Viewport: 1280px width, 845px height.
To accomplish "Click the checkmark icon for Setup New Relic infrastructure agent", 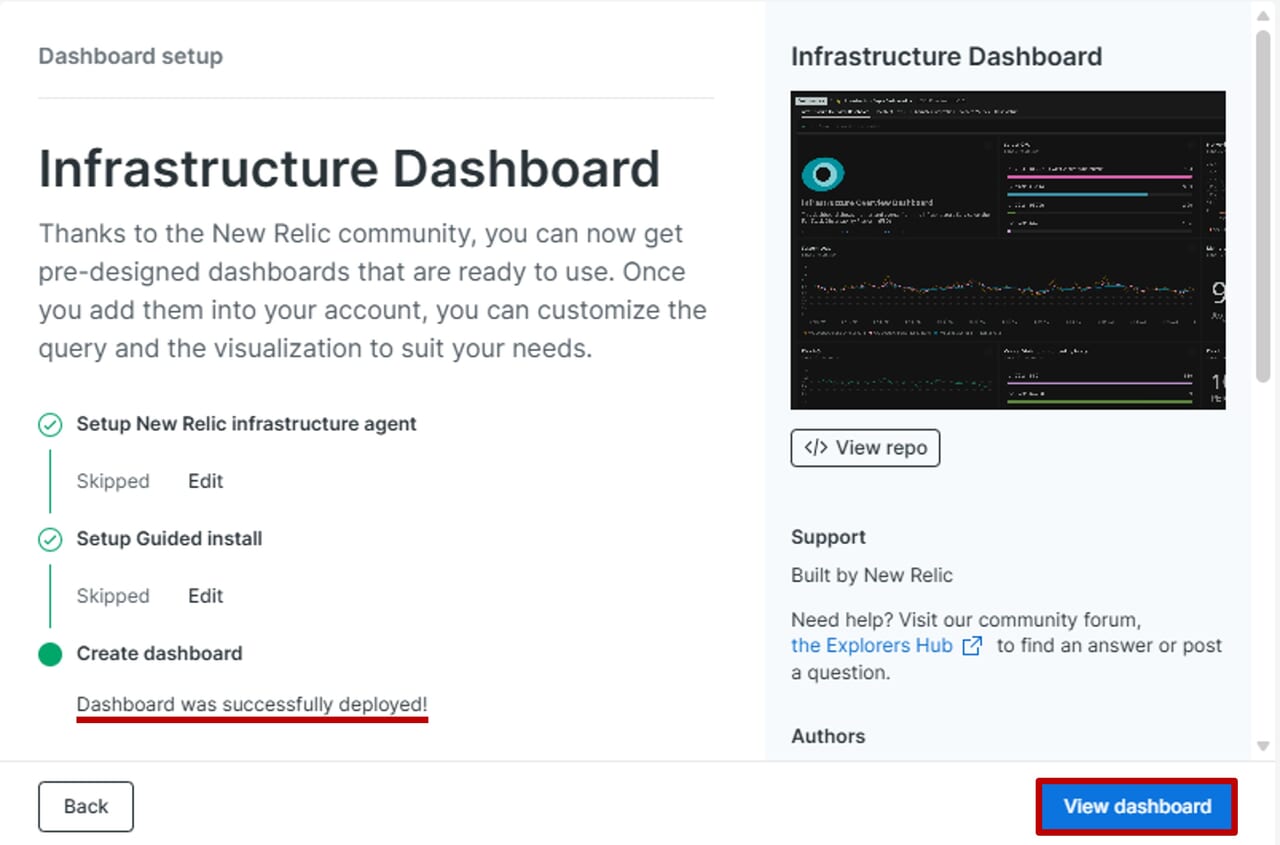I will [50, 425].
